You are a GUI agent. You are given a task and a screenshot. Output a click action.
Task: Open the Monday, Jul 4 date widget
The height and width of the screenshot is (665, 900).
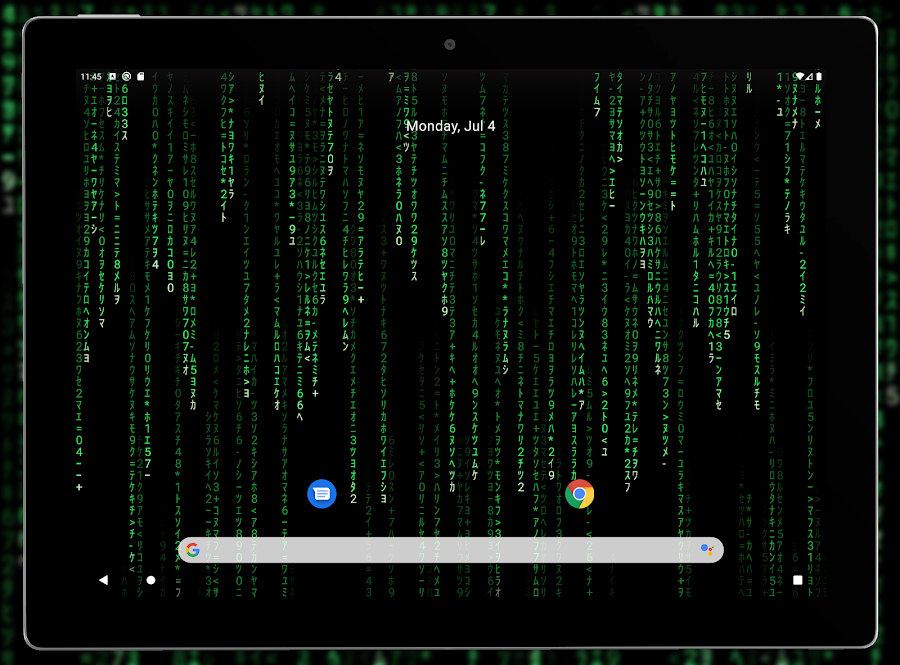[x=451, y=126]
